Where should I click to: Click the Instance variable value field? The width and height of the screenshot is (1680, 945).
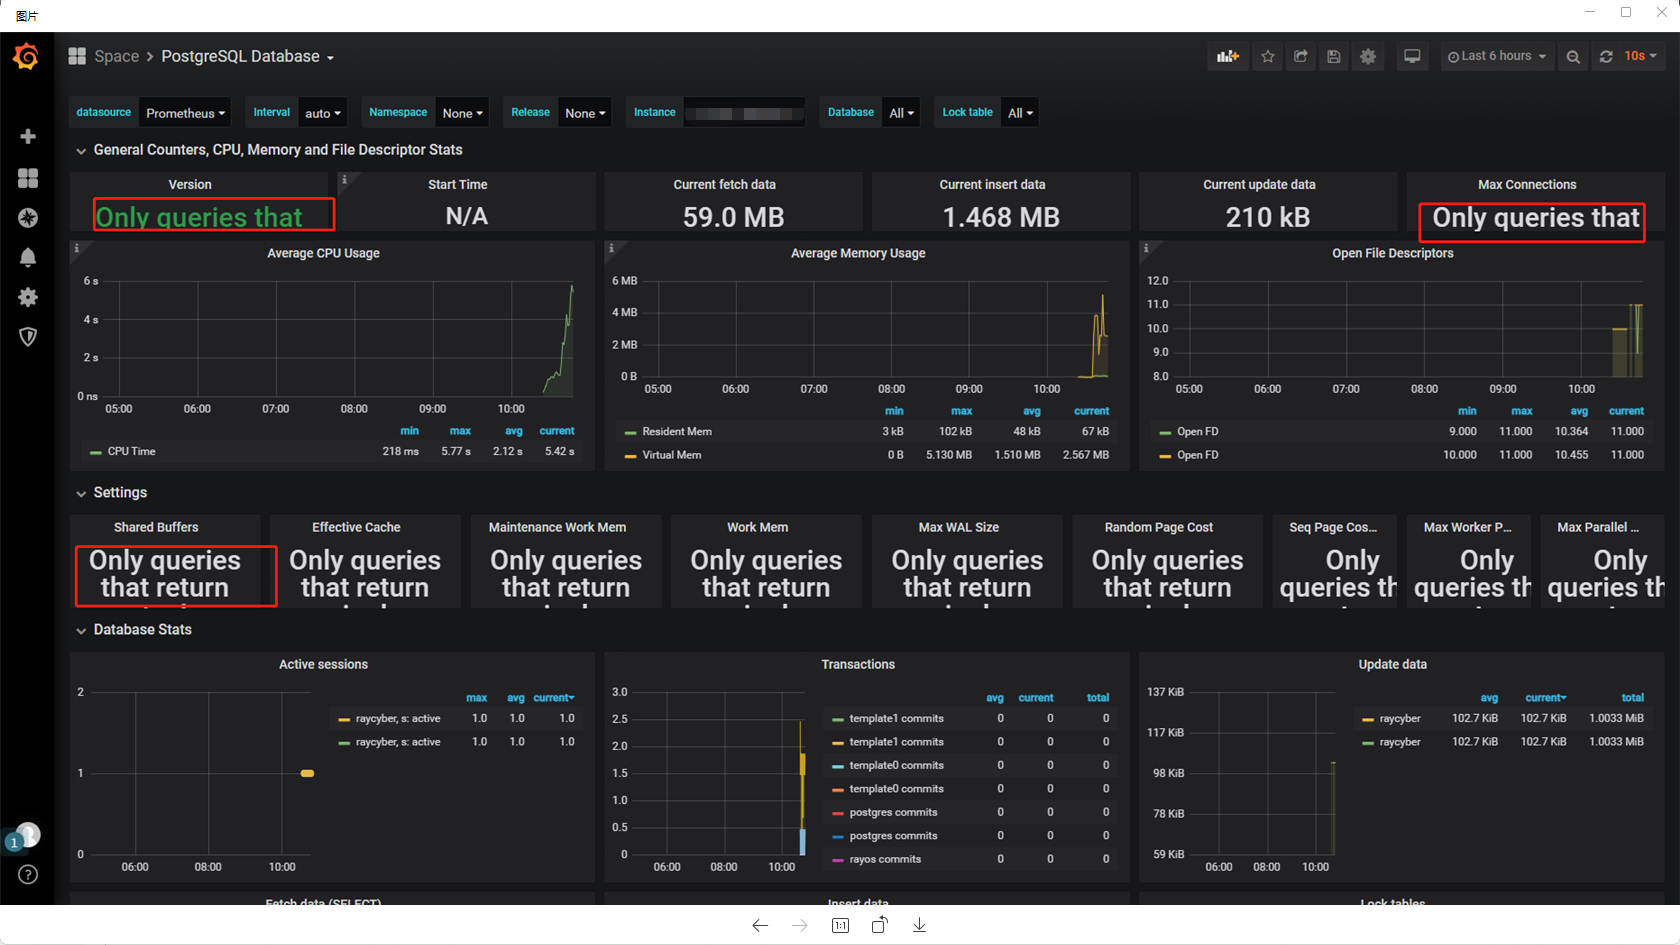coord(745,113)
